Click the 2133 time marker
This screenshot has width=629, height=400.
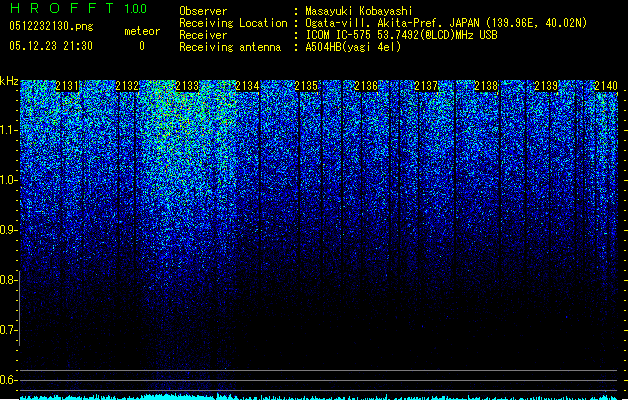[187, 86]
